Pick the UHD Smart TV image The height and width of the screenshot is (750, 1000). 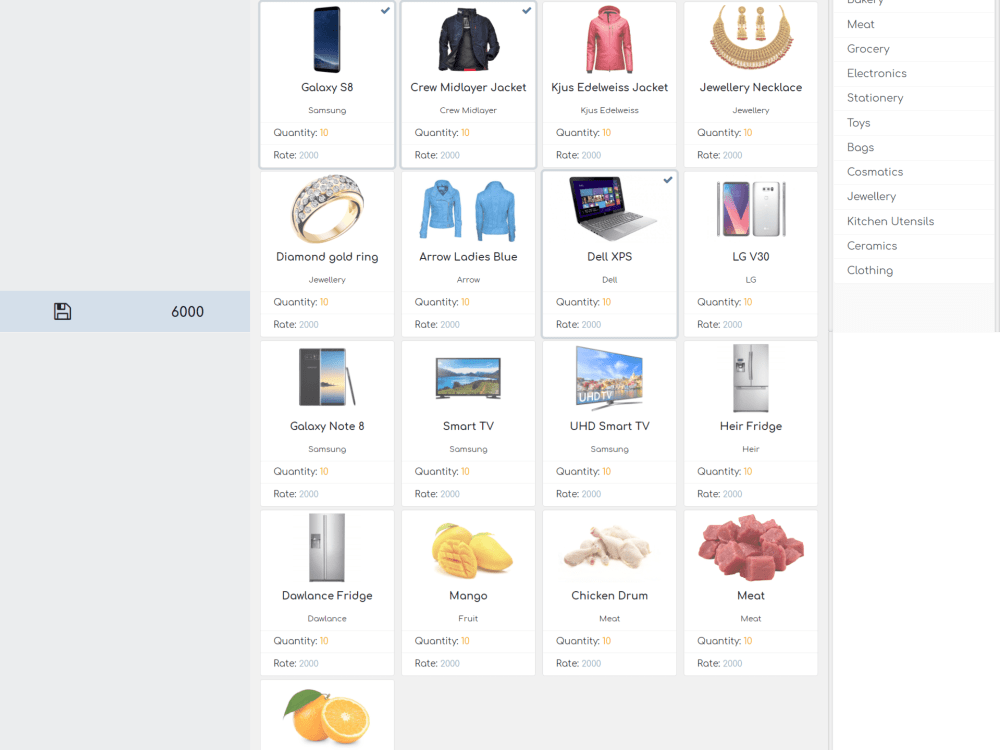coord(609,378)
